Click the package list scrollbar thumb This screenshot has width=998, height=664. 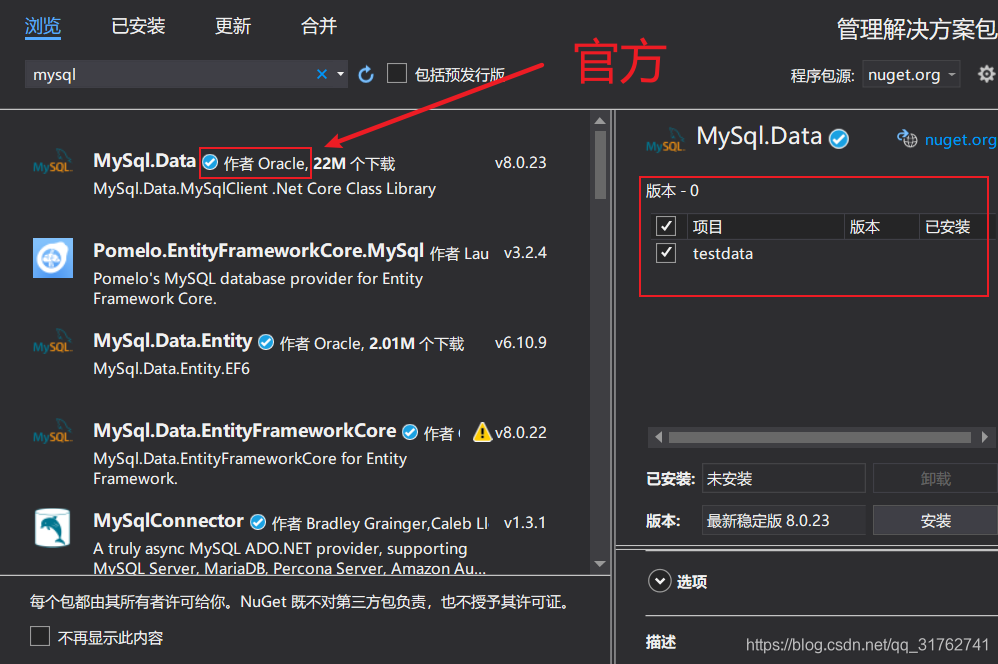point(600,166)
